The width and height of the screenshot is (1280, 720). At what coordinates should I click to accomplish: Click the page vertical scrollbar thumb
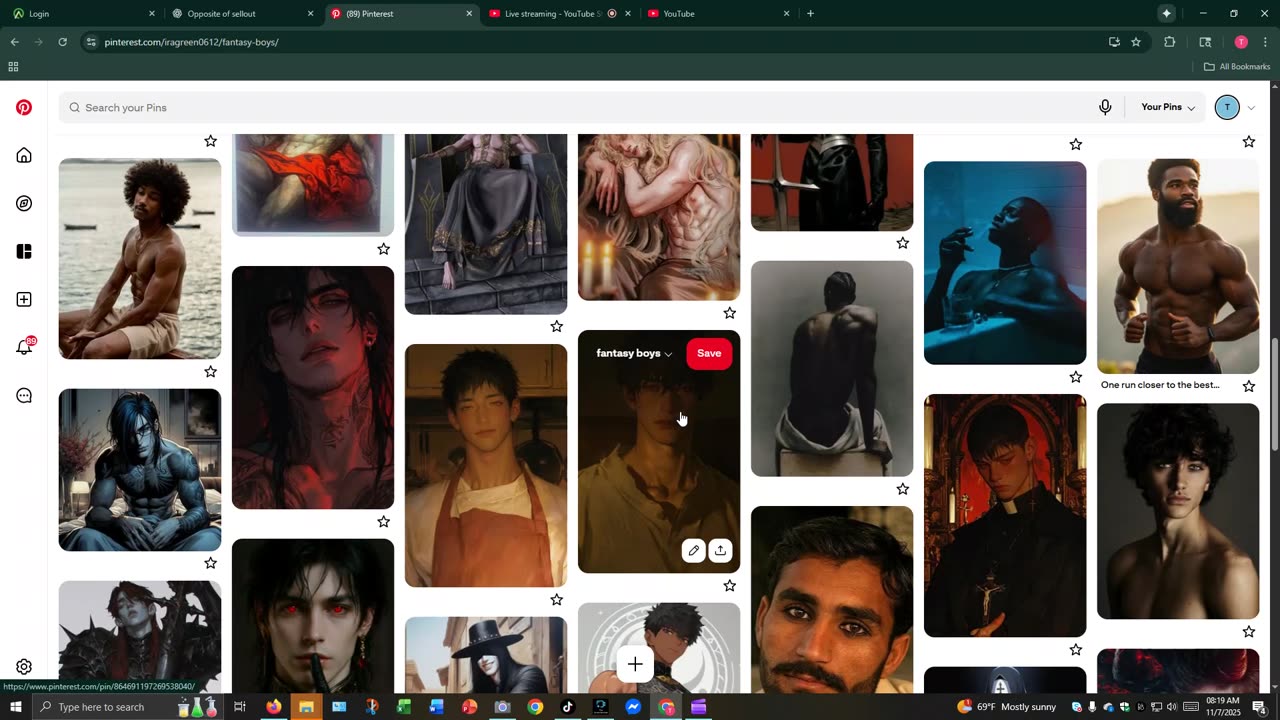click(x=1274, y=395)
